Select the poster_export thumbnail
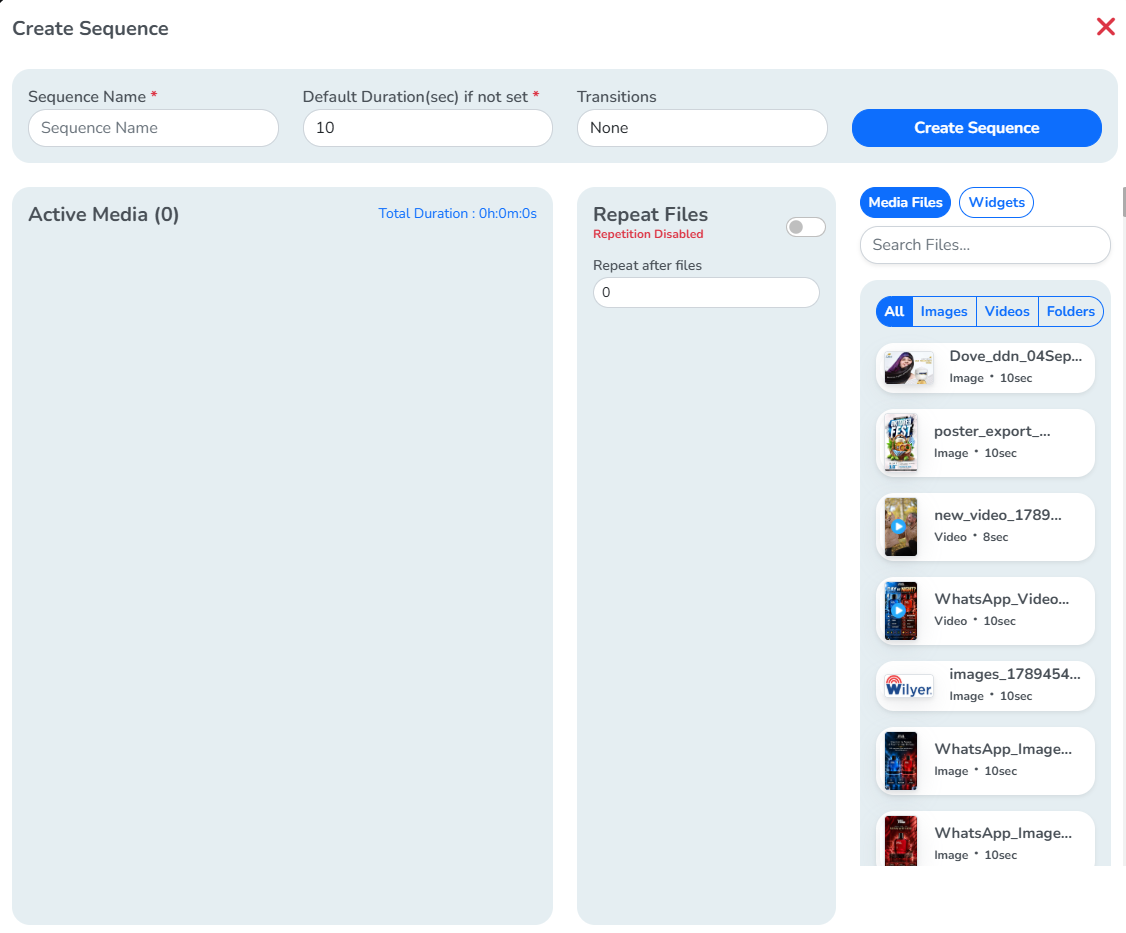 point(901,443)
